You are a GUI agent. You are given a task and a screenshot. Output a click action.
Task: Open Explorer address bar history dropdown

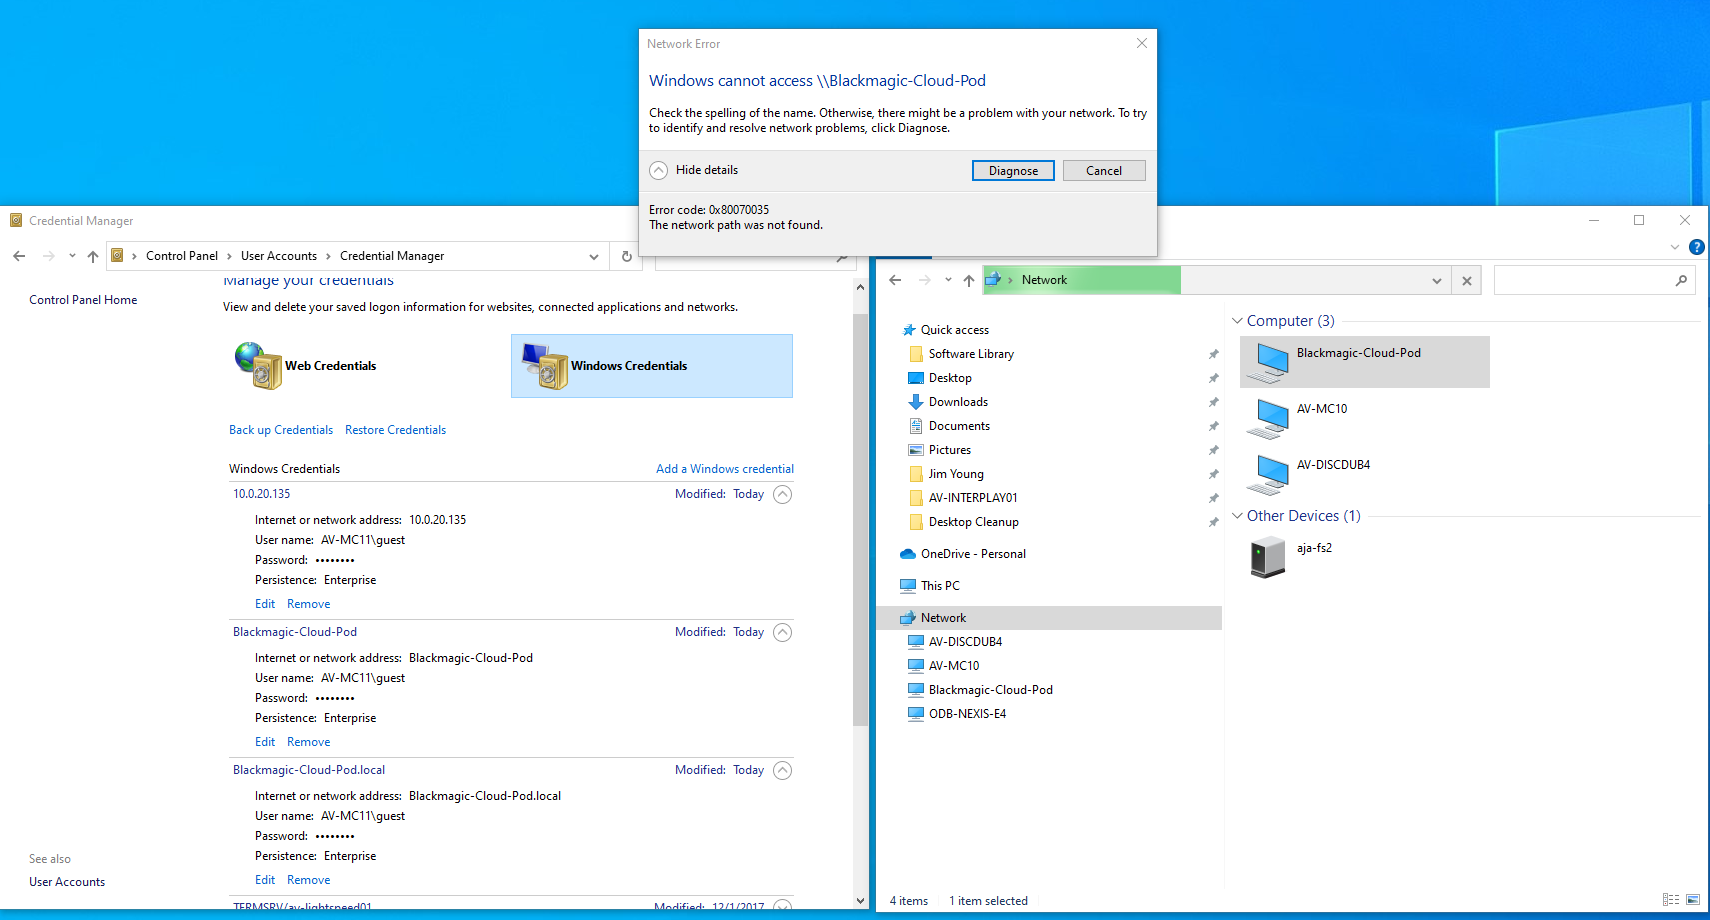point(1437,281)
